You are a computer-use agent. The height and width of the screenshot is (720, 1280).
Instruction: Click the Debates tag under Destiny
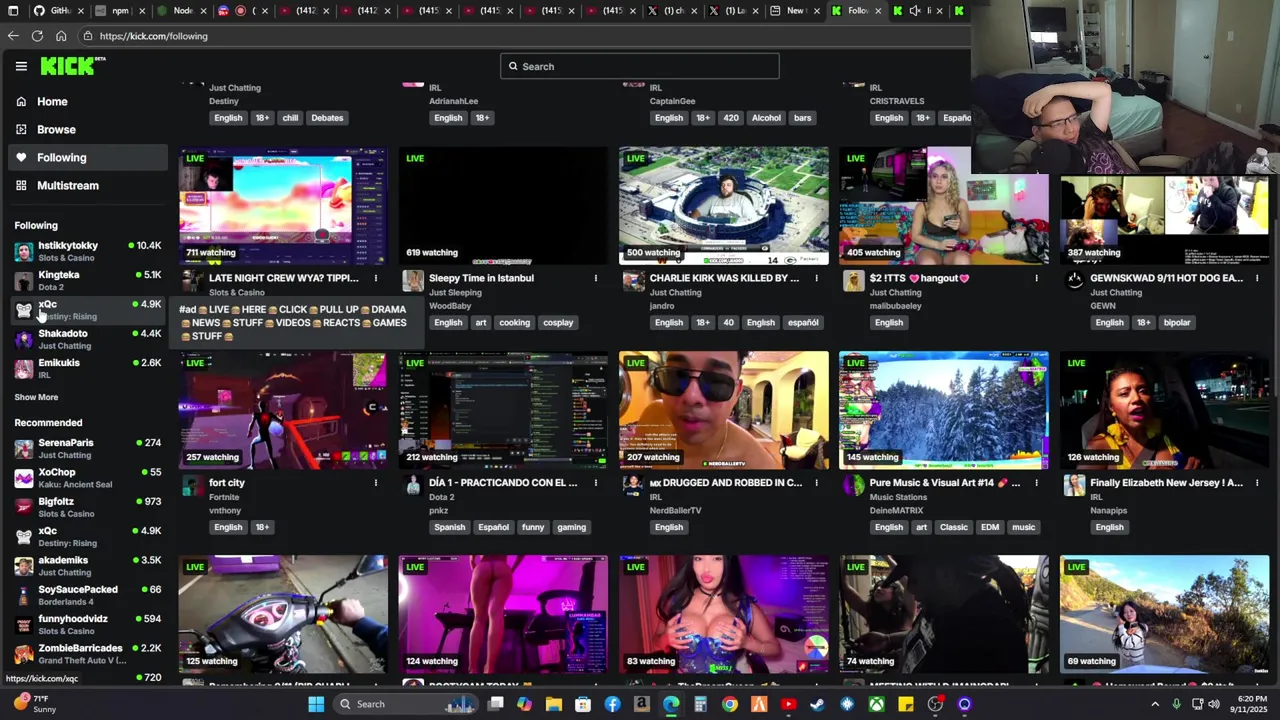327,118
